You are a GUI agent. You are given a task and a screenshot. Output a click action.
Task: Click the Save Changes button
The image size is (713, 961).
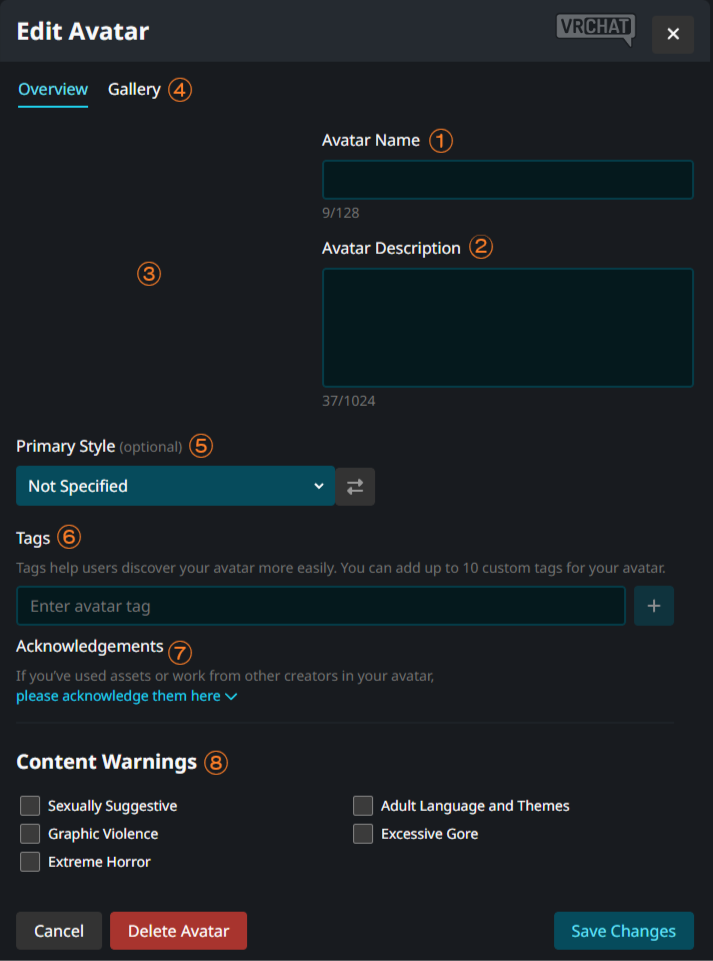point(623,931)
